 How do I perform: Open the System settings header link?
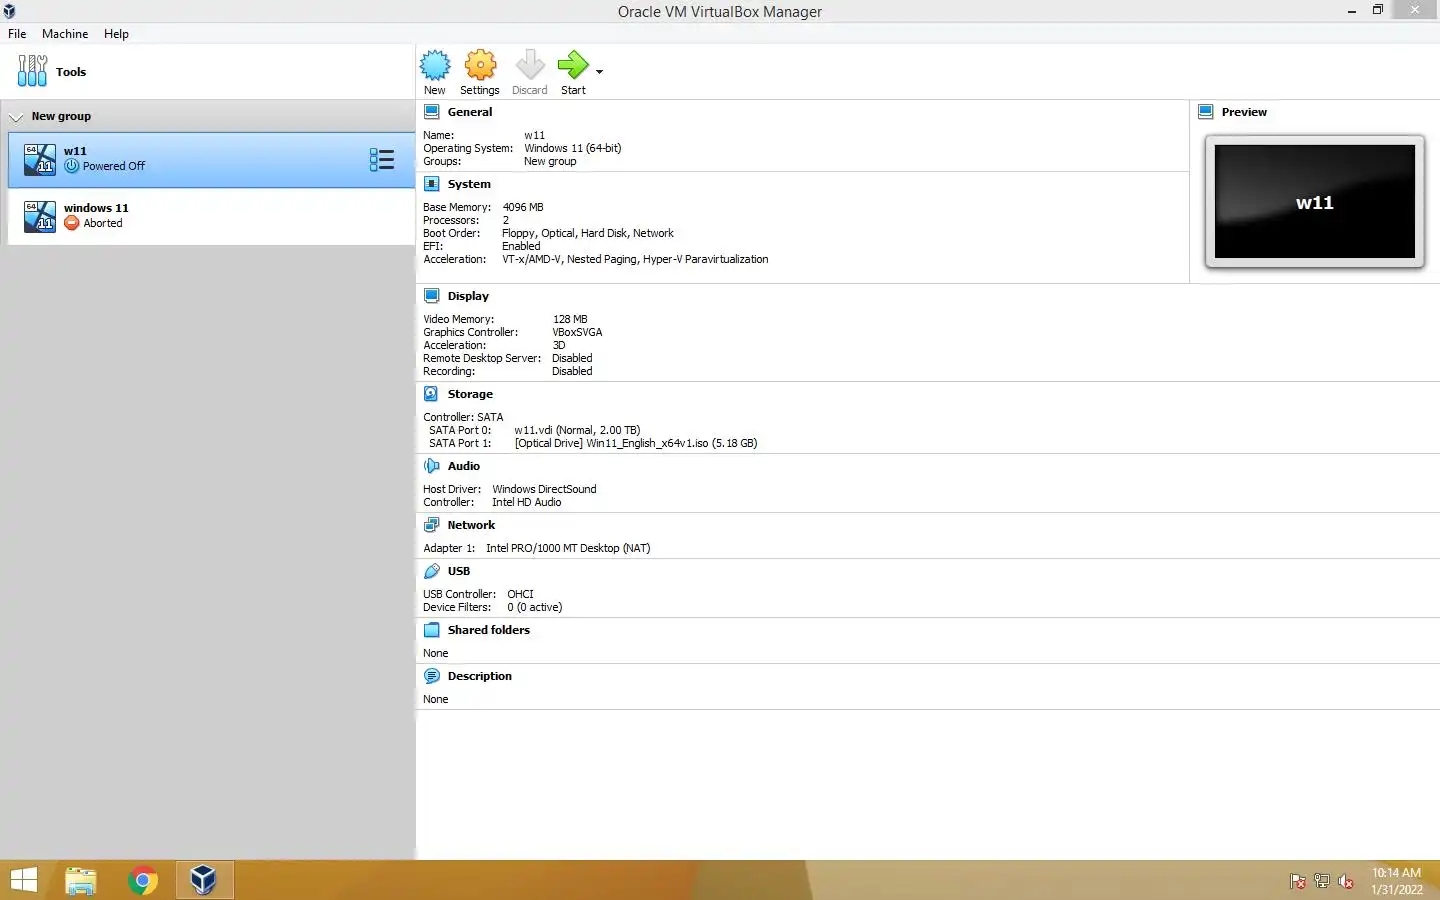click(469, 184)
